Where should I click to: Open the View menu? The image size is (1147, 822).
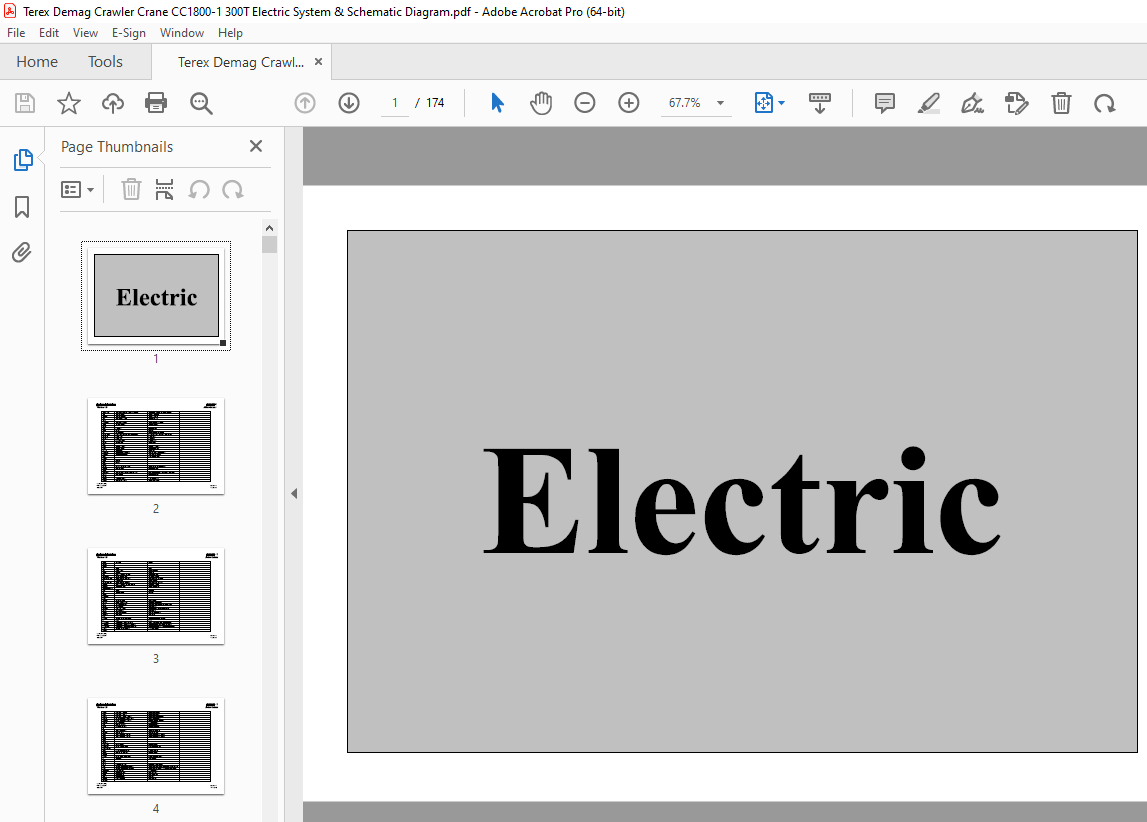(85, 33)
